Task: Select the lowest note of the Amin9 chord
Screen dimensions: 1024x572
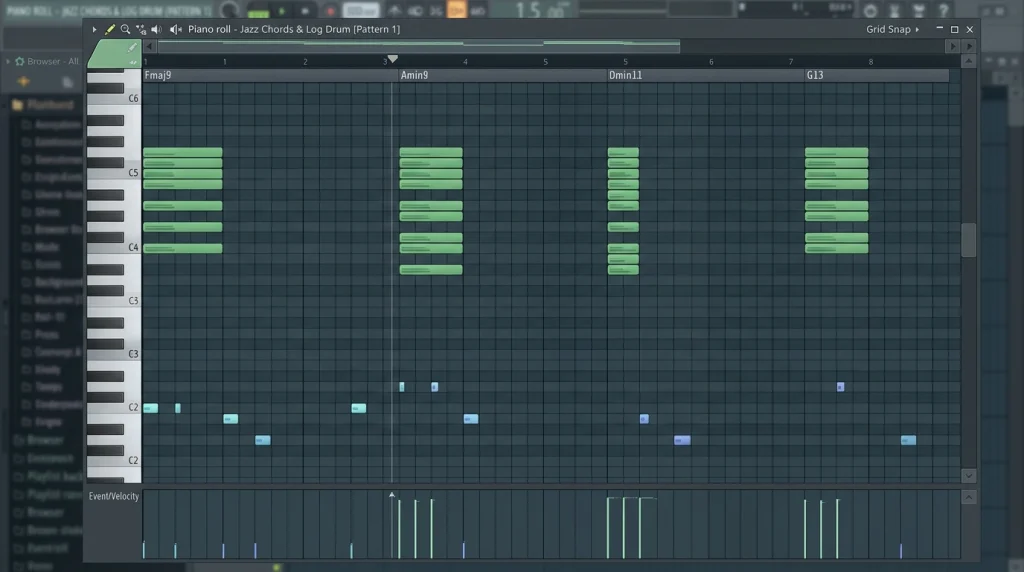Action: 431,270
